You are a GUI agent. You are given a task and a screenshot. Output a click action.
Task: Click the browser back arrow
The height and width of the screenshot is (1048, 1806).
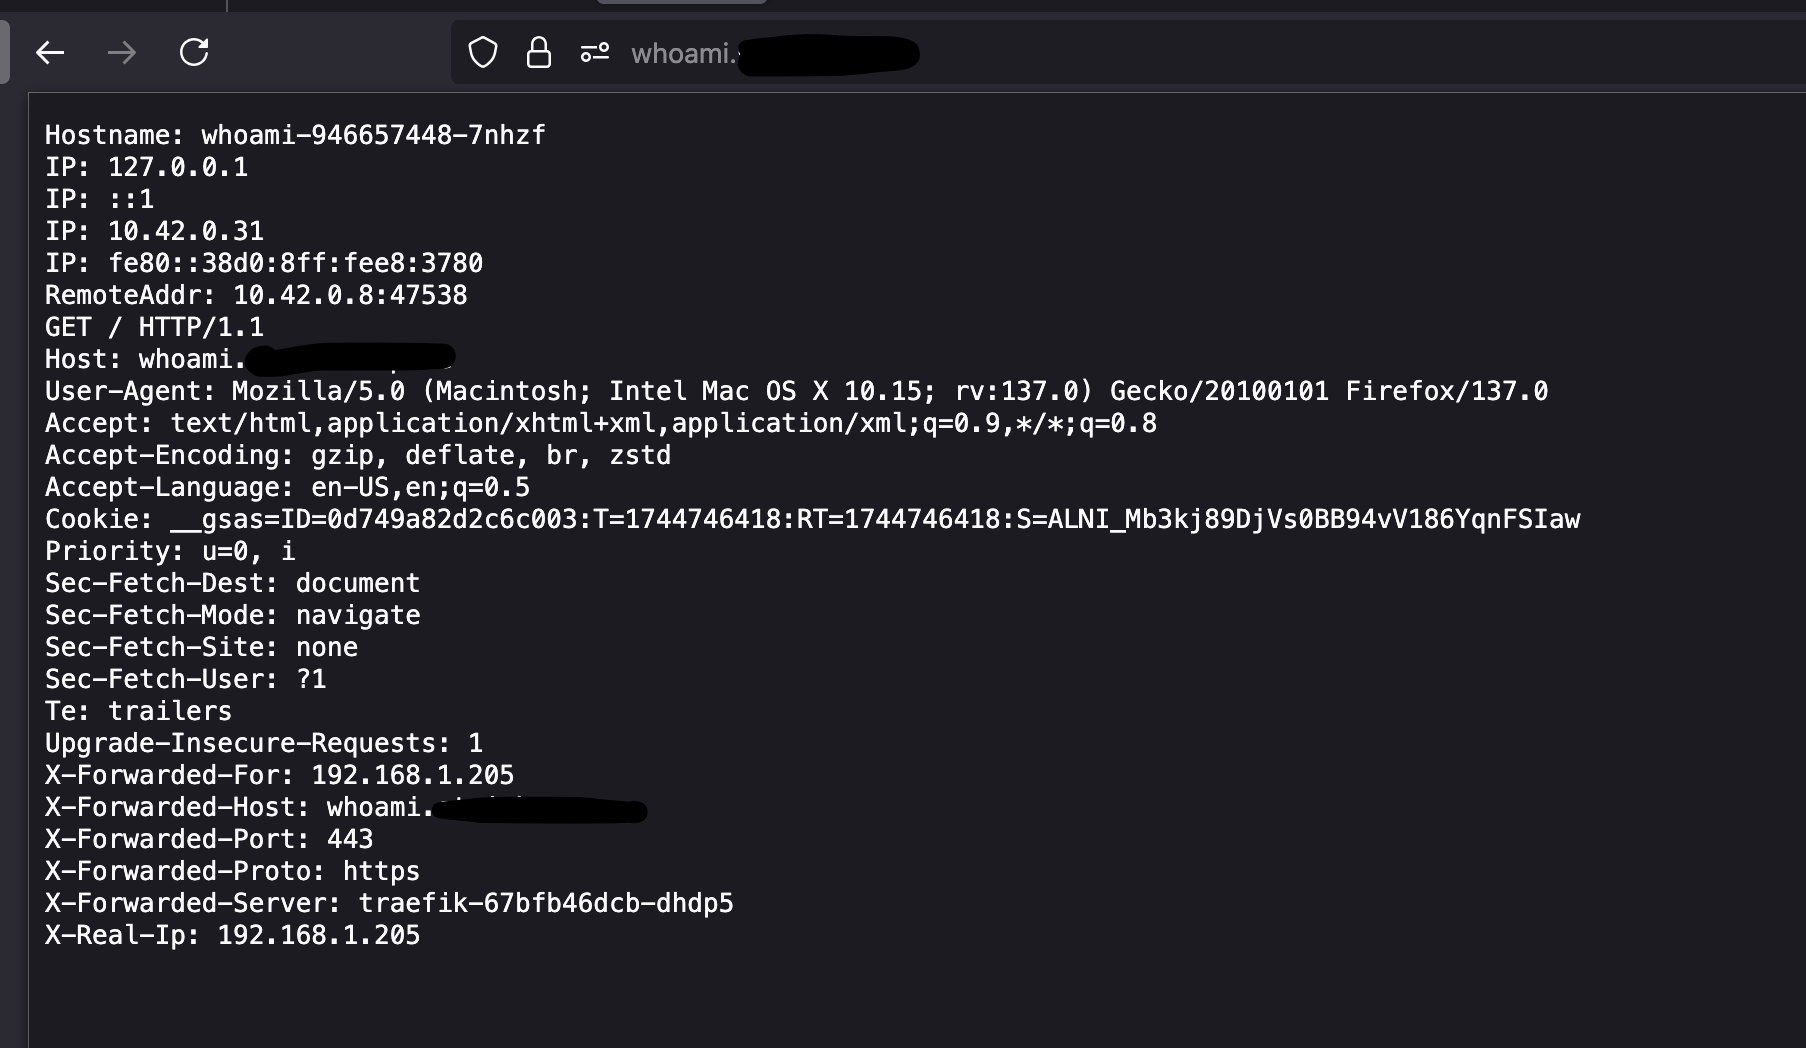(50, 53)
